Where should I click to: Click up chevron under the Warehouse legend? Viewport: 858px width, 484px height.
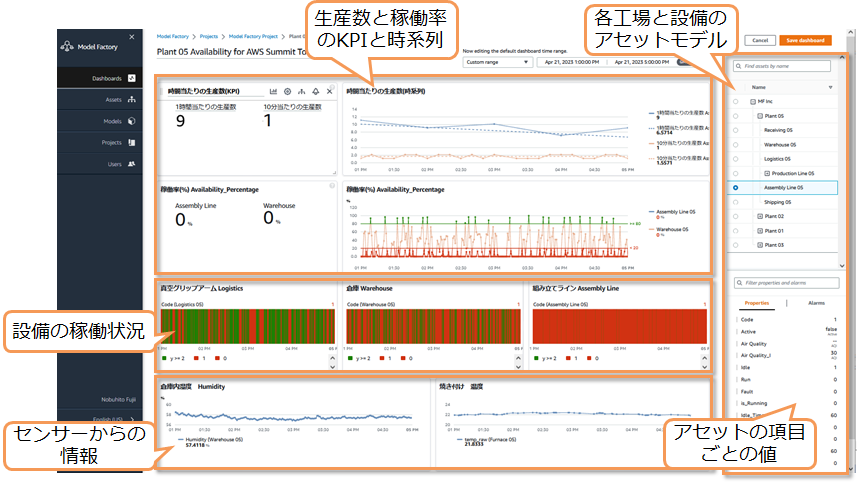(x=518, y=359)
